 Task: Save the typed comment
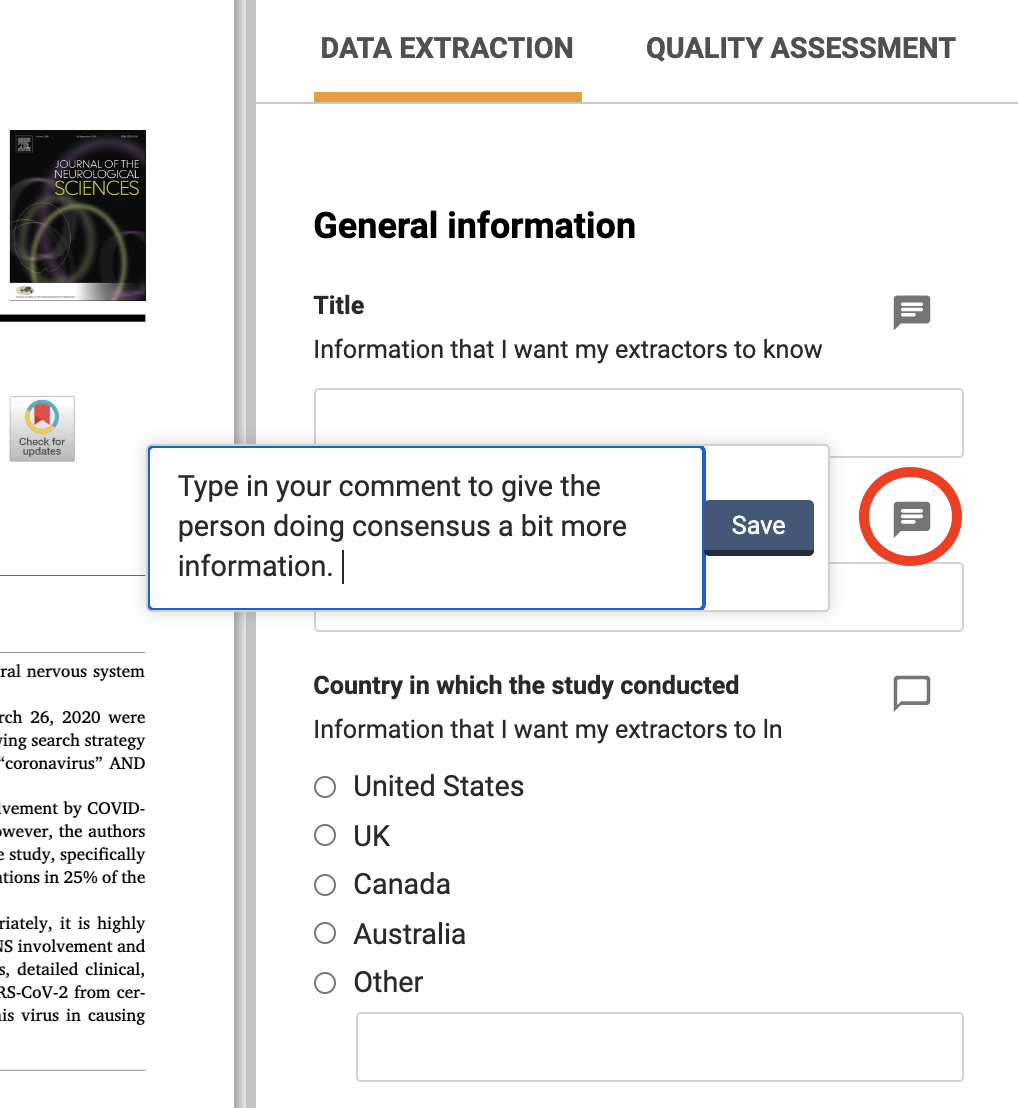pos(758,526)
